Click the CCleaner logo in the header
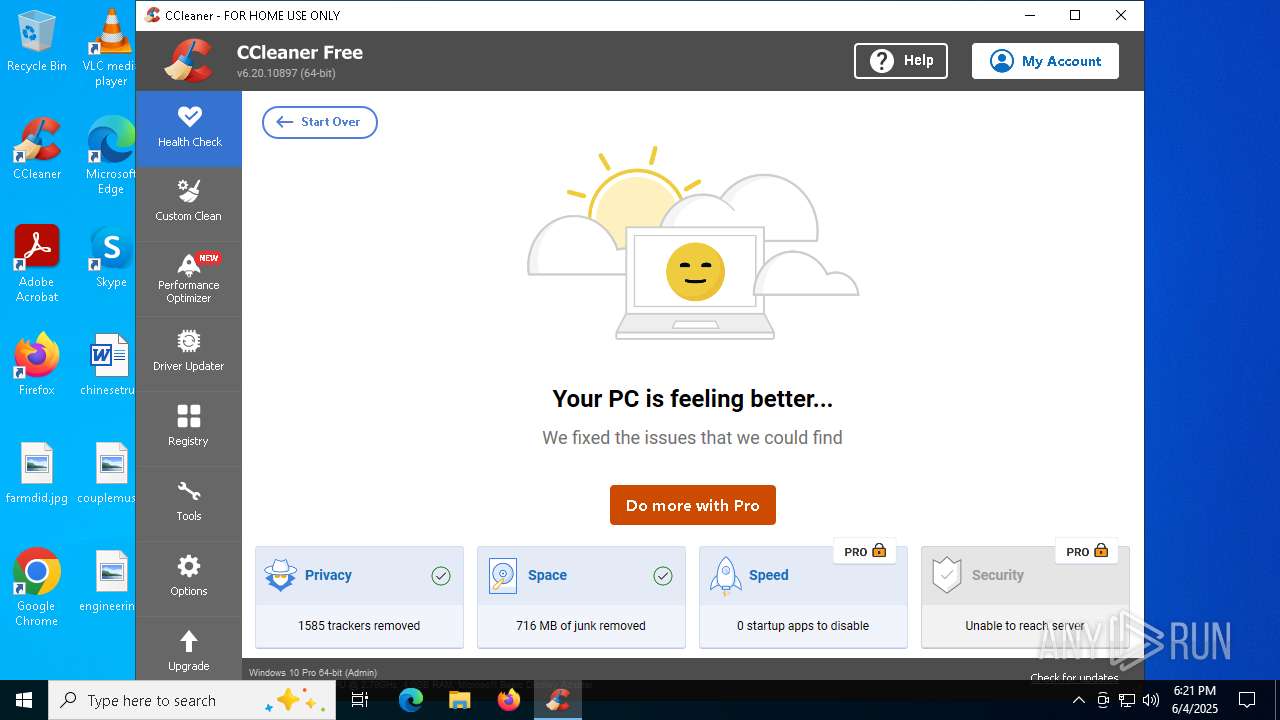The height and width of the screenshot is (720, 1280). [x=189, y=60]
